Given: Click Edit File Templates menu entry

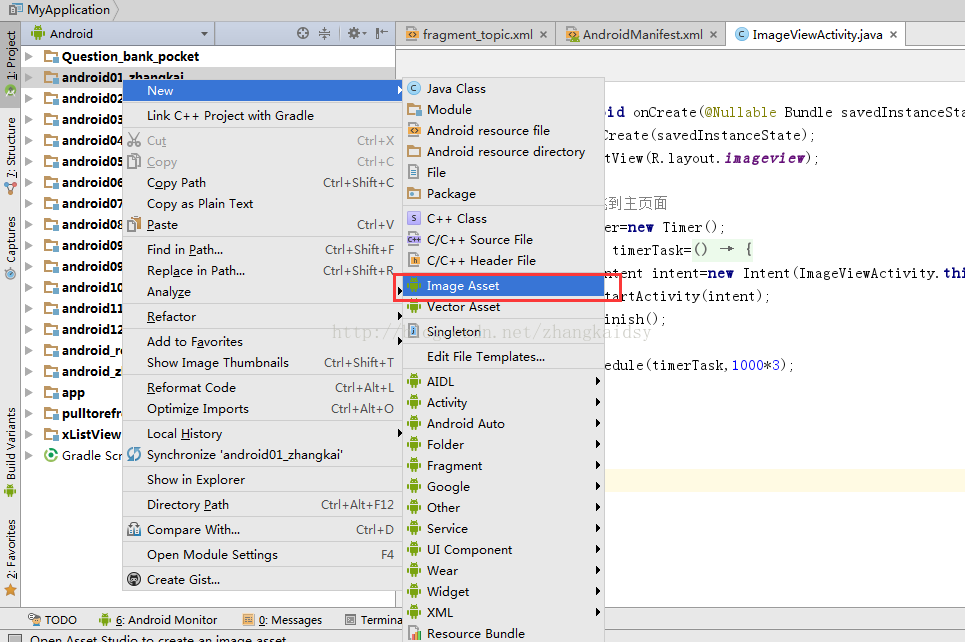Looking at the screenshot, I should click(x=504, y=357).
